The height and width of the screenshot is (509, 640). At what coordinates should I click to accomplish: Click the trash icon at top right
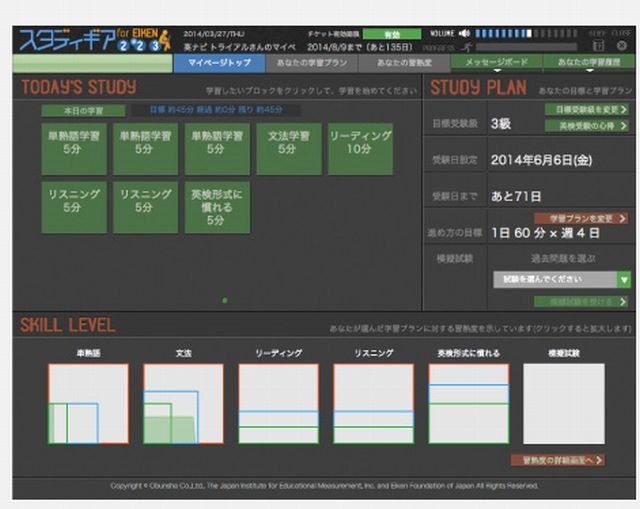(x=622, y=46)
